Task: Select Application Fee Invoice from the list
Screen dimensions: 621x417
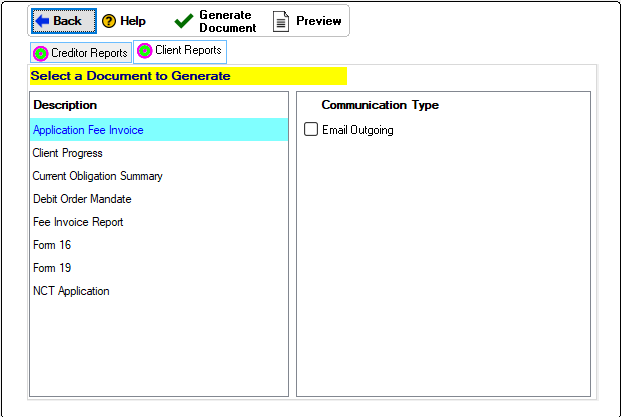Action: [x=88, y=130]
